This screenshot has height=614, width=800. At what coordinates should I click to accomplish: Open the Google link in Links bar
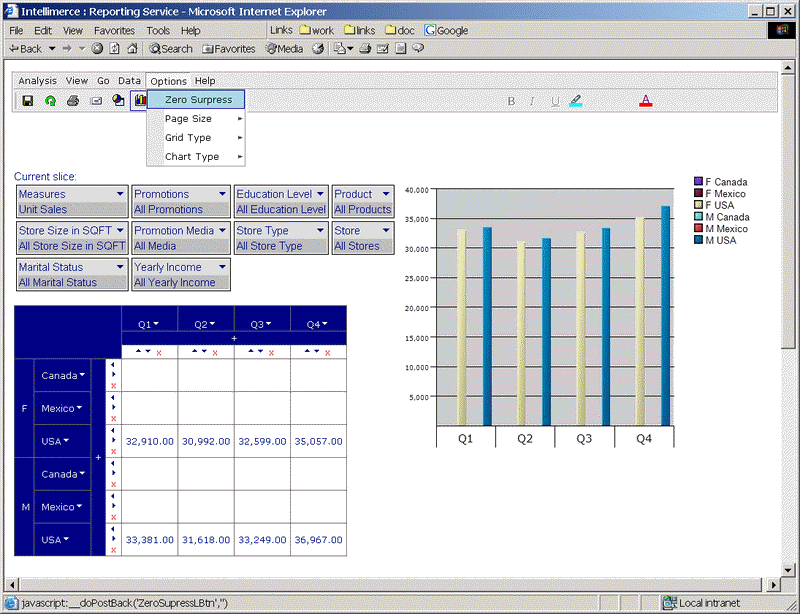[446, 31]
